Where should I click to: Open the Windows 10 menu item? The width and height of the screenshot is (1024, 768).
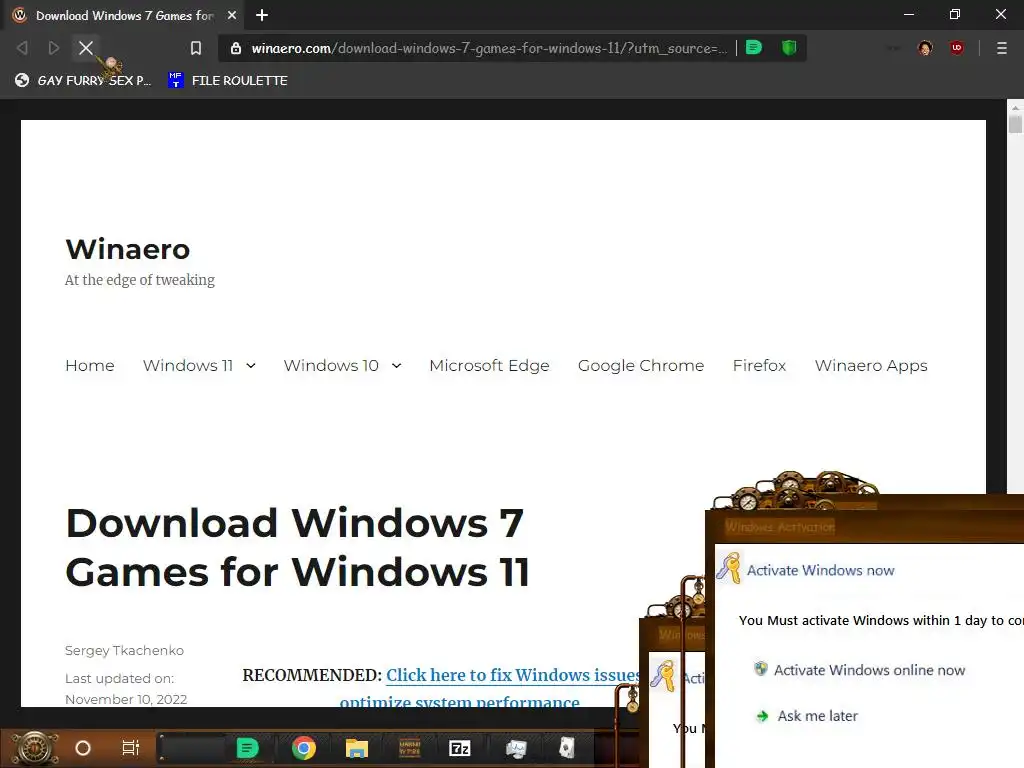[x=331, y=365]
